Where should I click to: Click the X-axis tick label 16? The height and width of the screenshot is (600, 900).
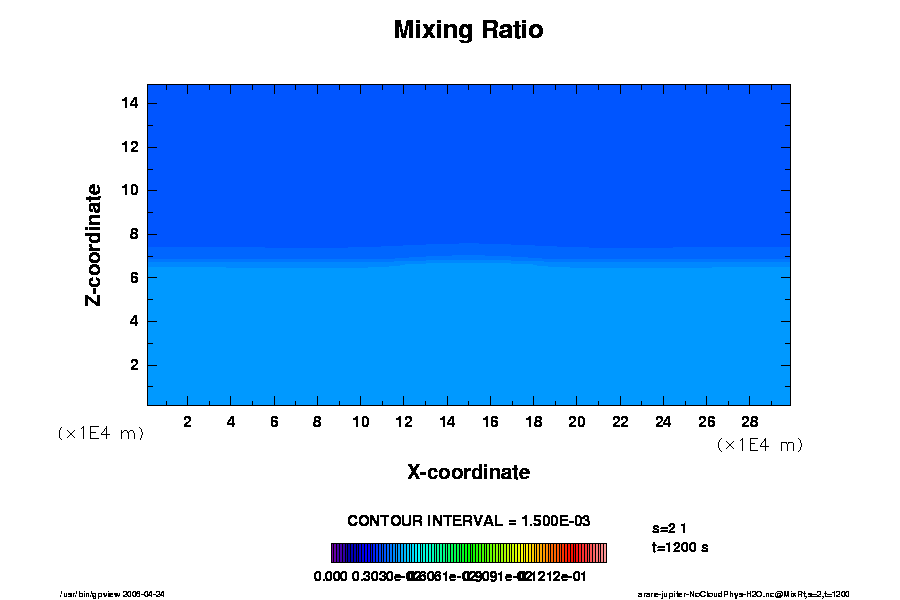pyautogui.click(x=490, y=422)
